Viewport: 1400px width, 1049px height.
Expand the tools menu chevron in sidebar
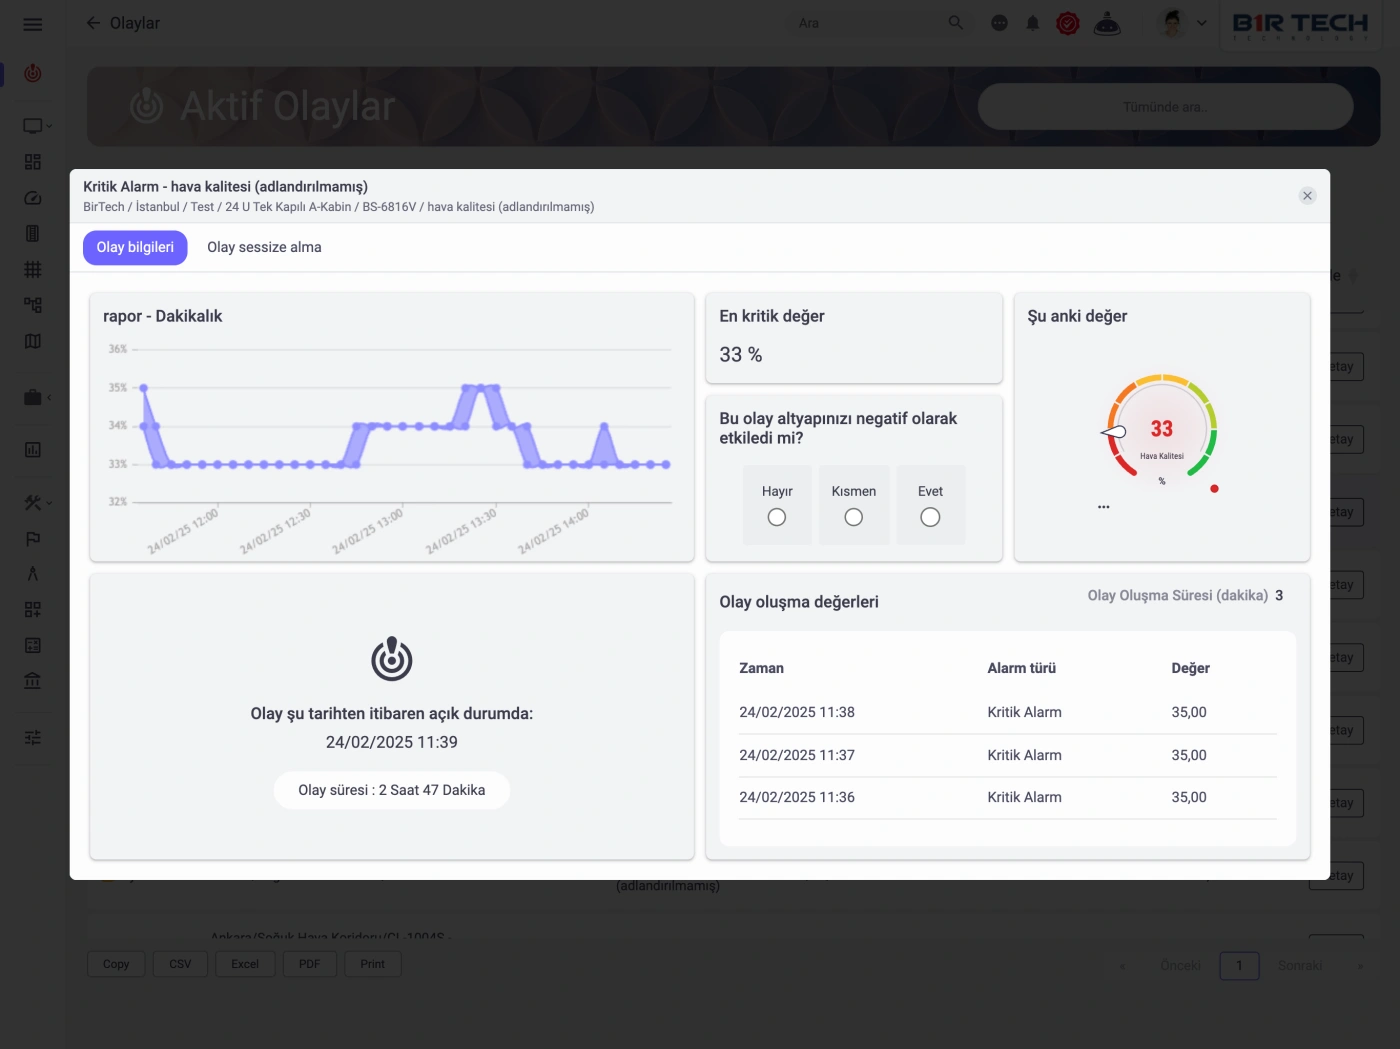pyautogui.click(x=49, y=503)
